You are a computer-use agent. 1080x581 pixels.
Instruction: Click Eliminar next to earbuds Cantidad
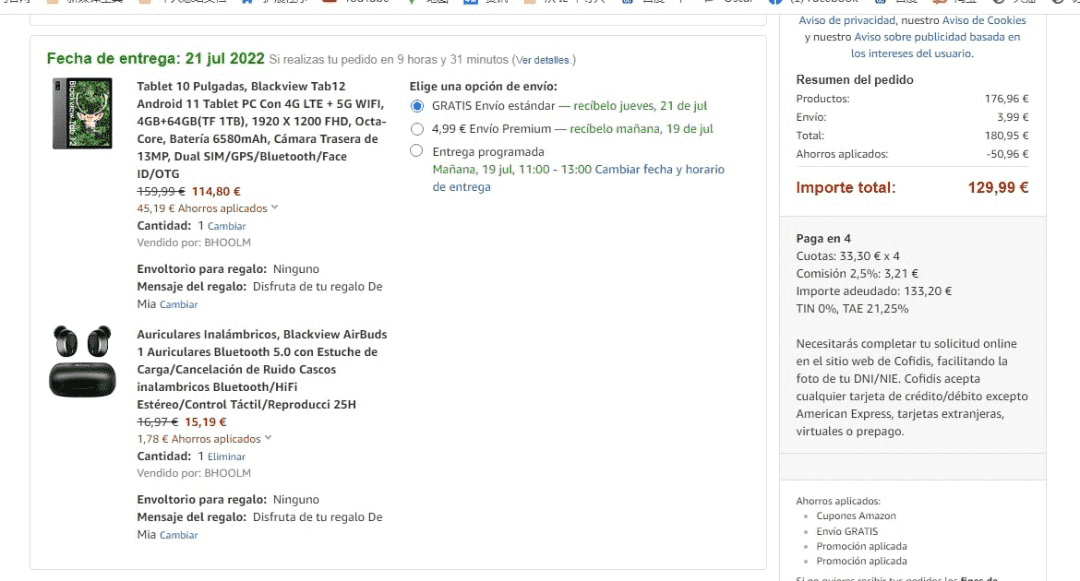[x=226, y=456]
